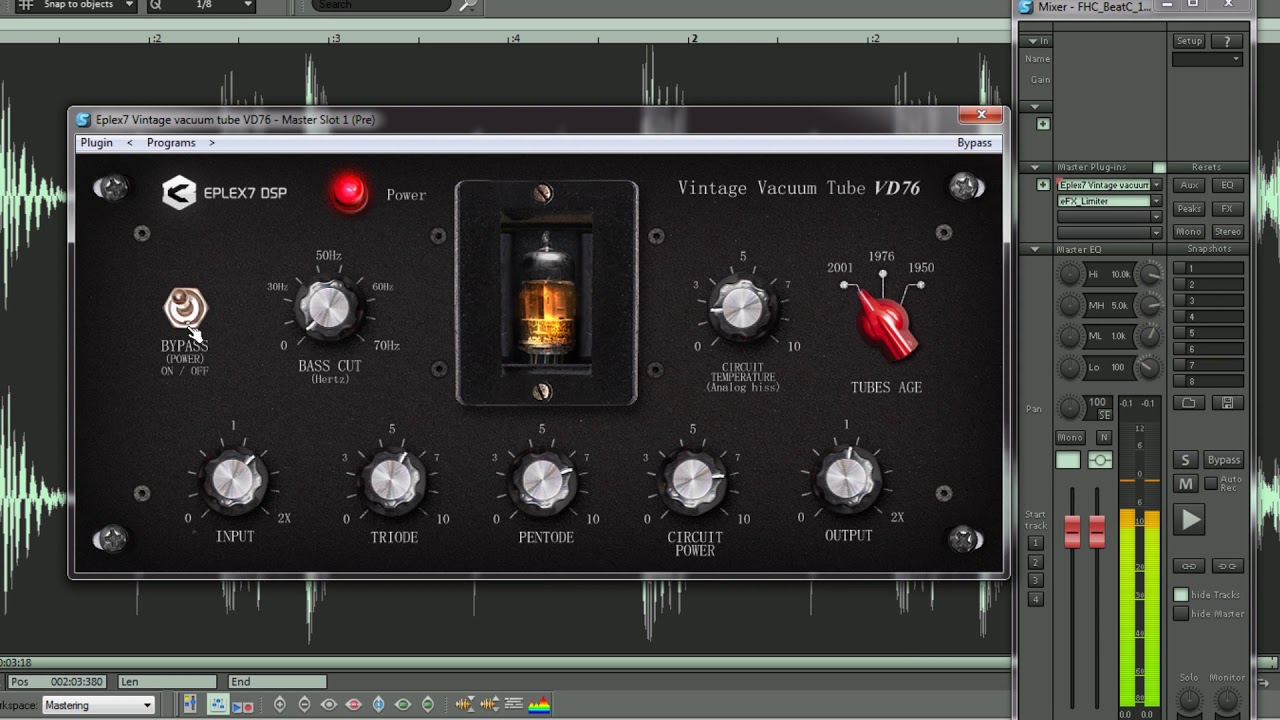Click the right unlink icon button
This screenshot has width=1280, height=720.
[x=1228, y=566]
